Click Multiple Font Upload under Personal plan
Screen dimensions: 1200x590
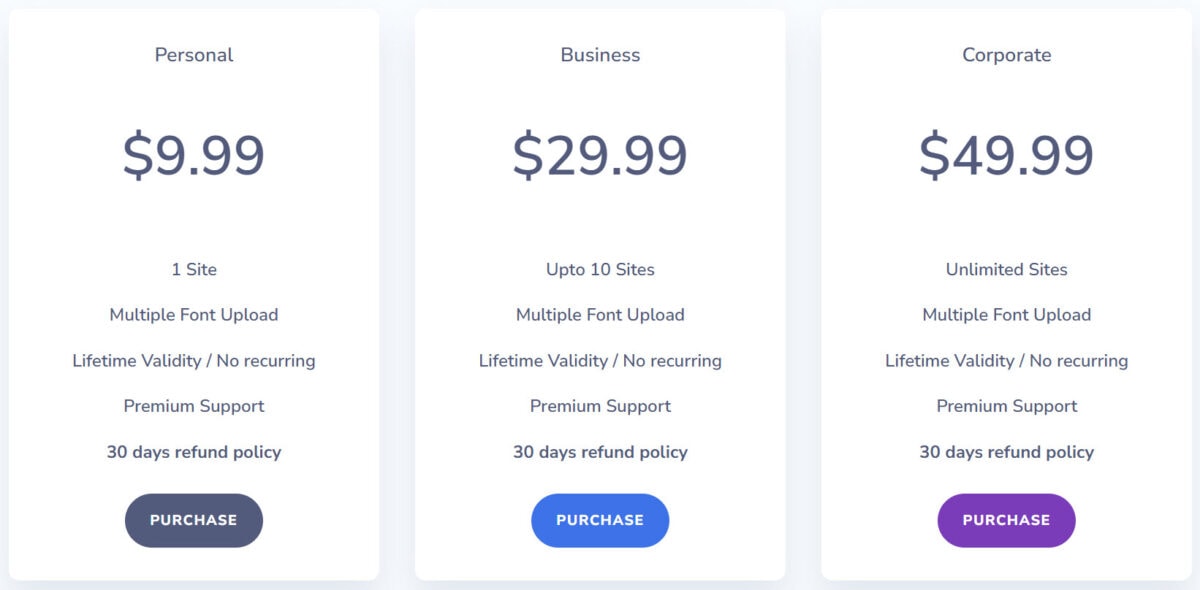pyautogui.click(x=194, y=315)
